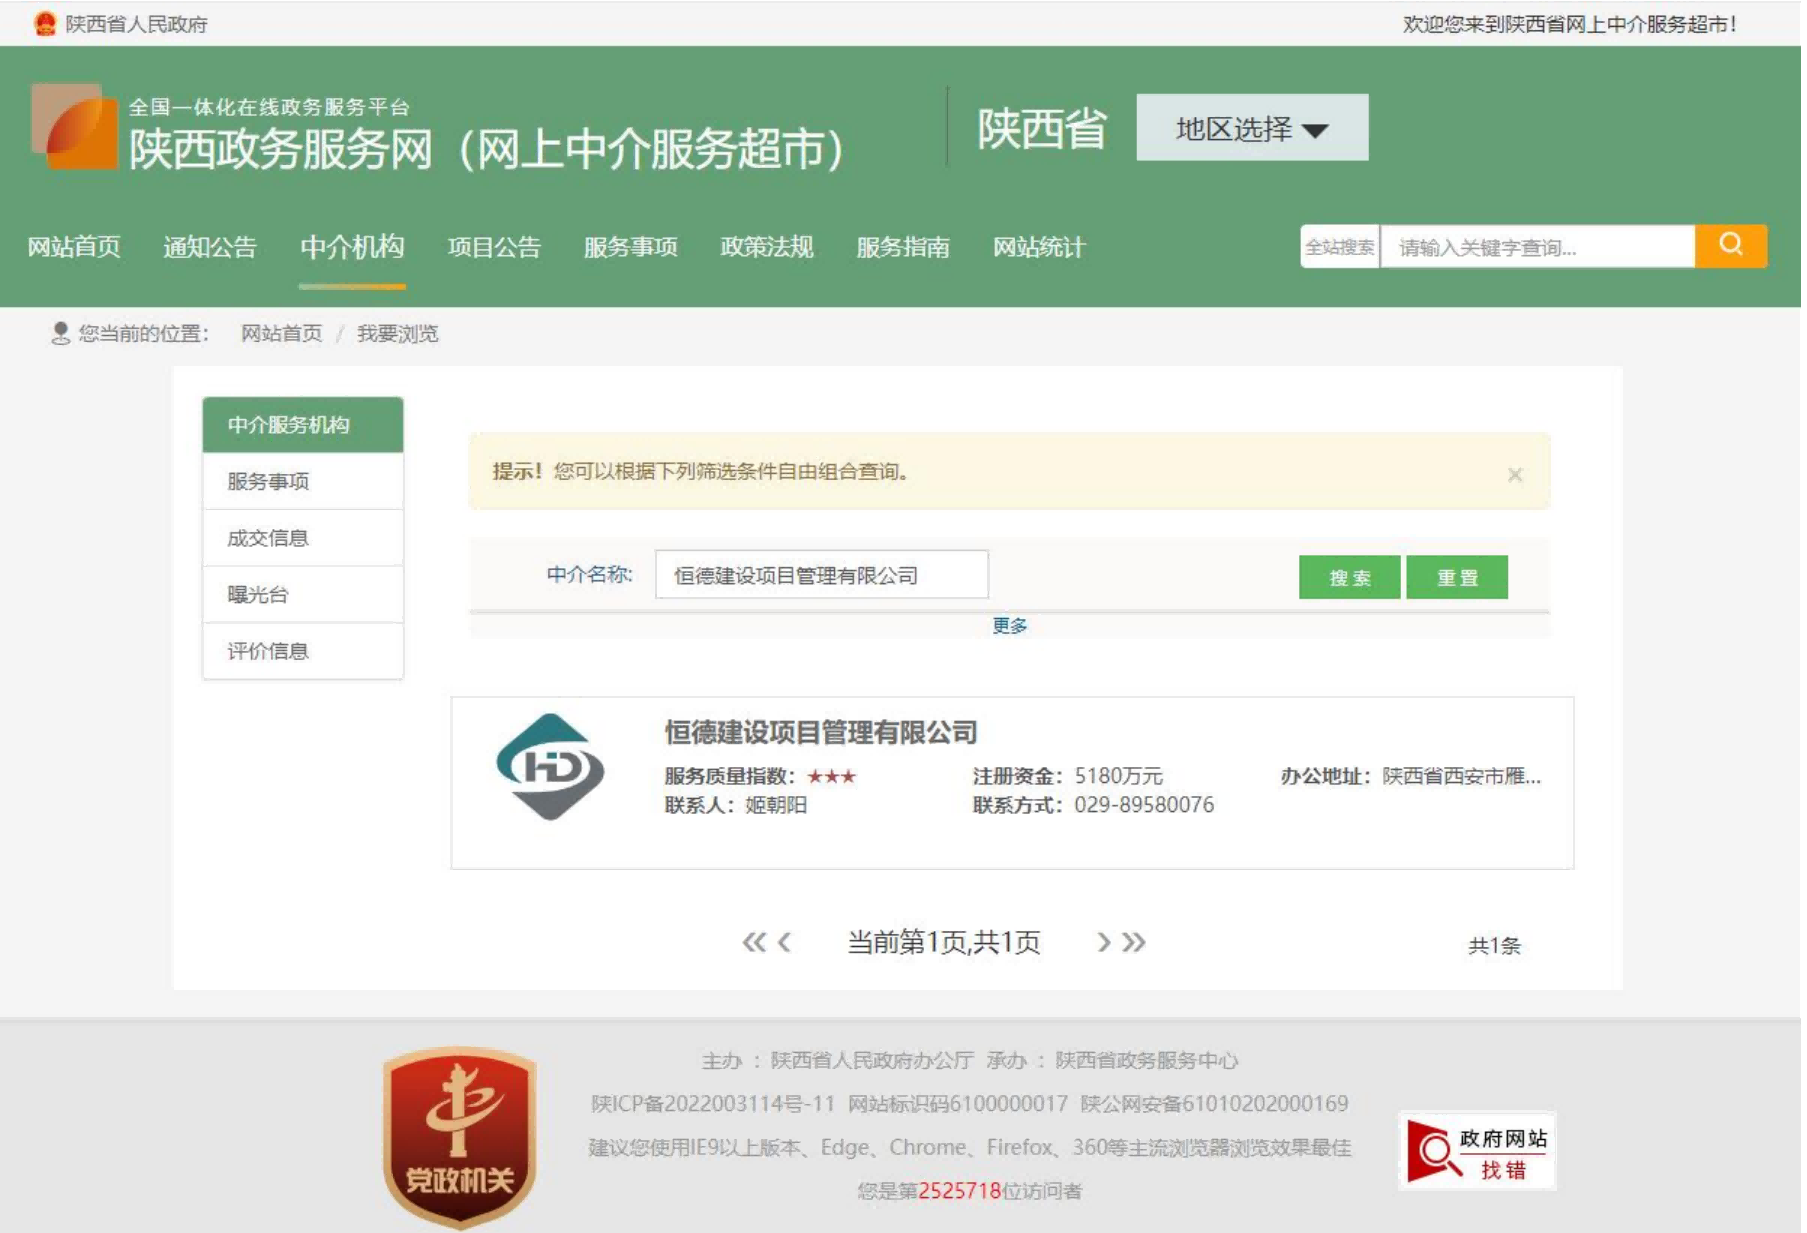1807x1233 pixels.
Task: Select 曝光台 in the sidebar
Action: point(304,597)
